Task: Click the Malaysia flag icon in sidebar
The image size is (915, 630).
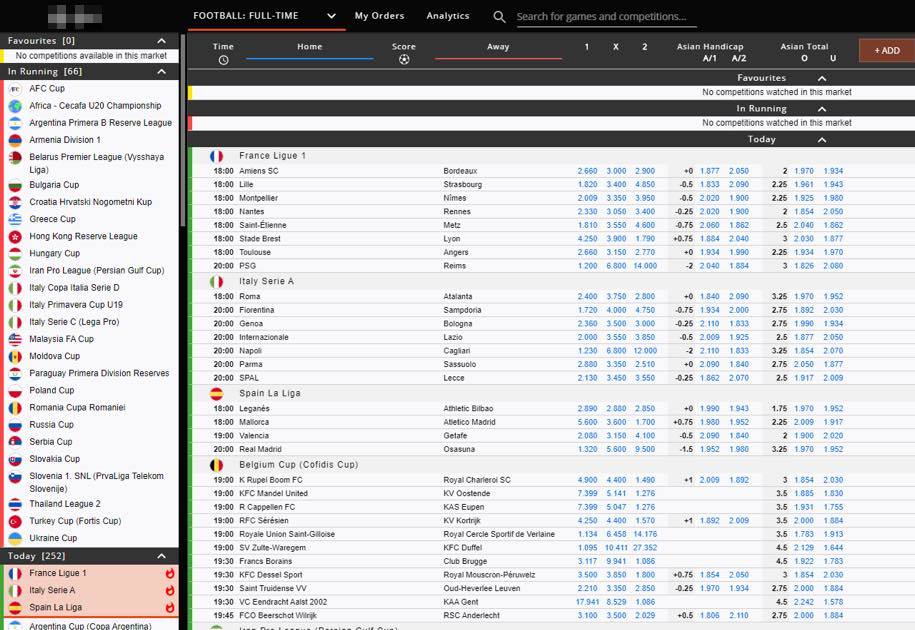Action: (x=15, y=339)
